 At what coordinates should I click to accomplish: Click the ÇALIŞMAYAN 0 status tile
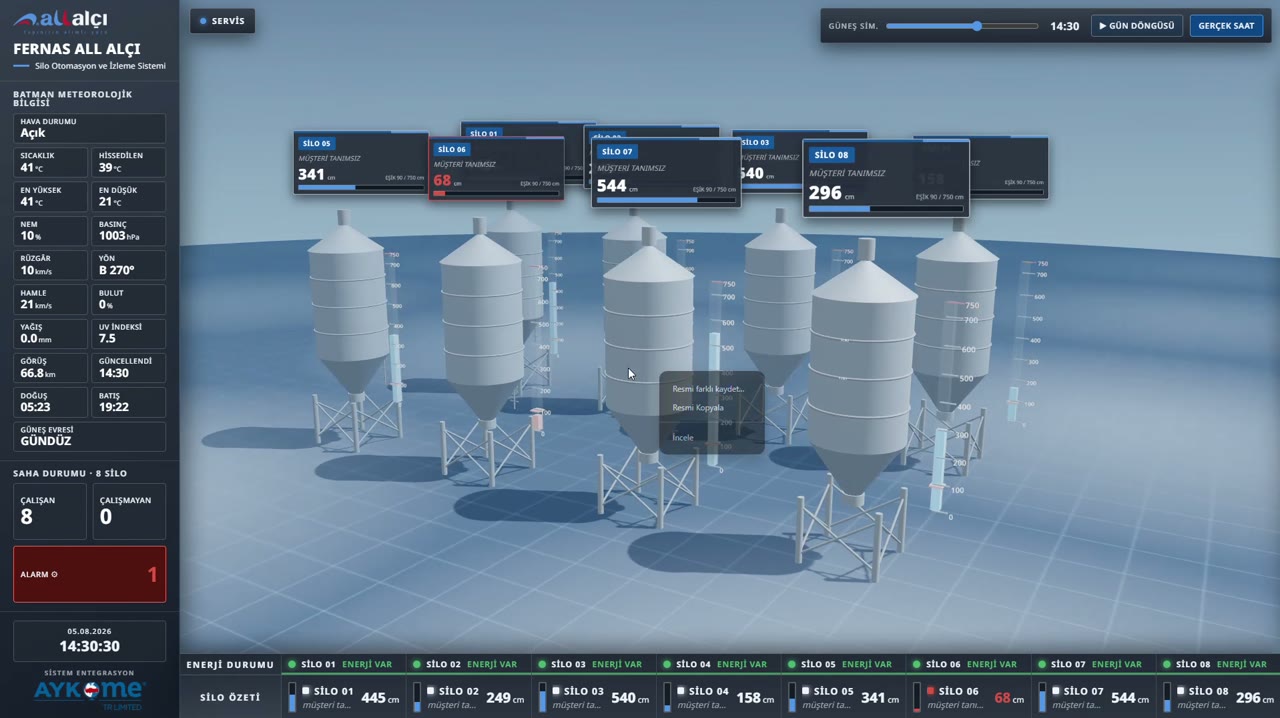point(129,511)
